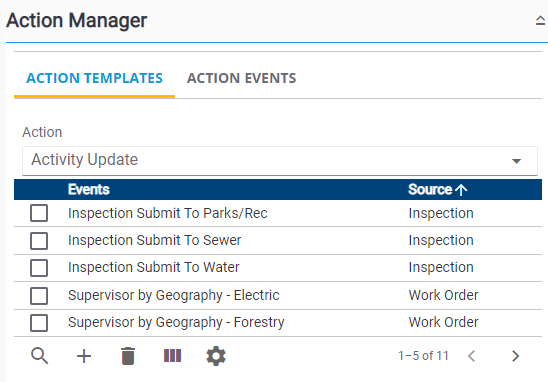Sort by Events column header
The width and height of the screenshot is (548, 382).
pos(89,189)
